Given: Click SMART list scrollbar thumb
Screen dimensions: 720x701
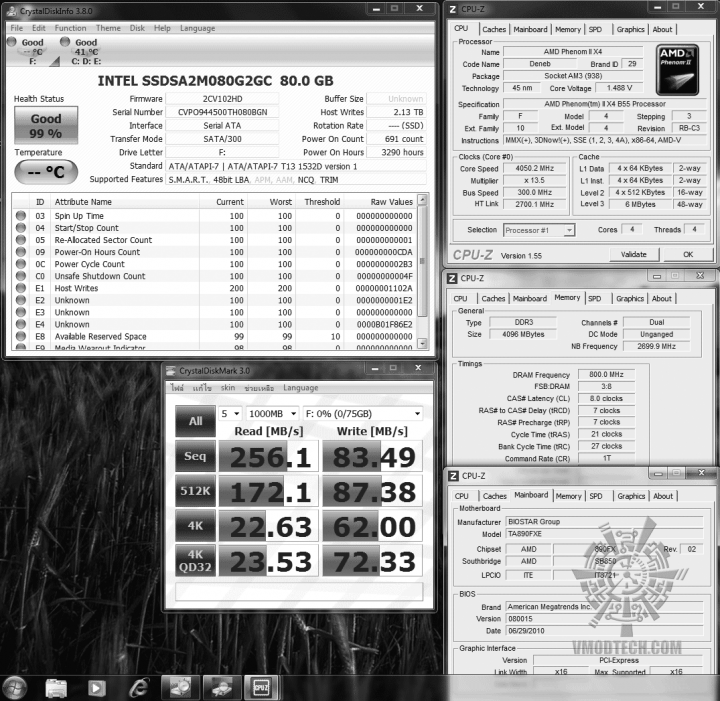Looking at the screenshot, I should 422,261.
